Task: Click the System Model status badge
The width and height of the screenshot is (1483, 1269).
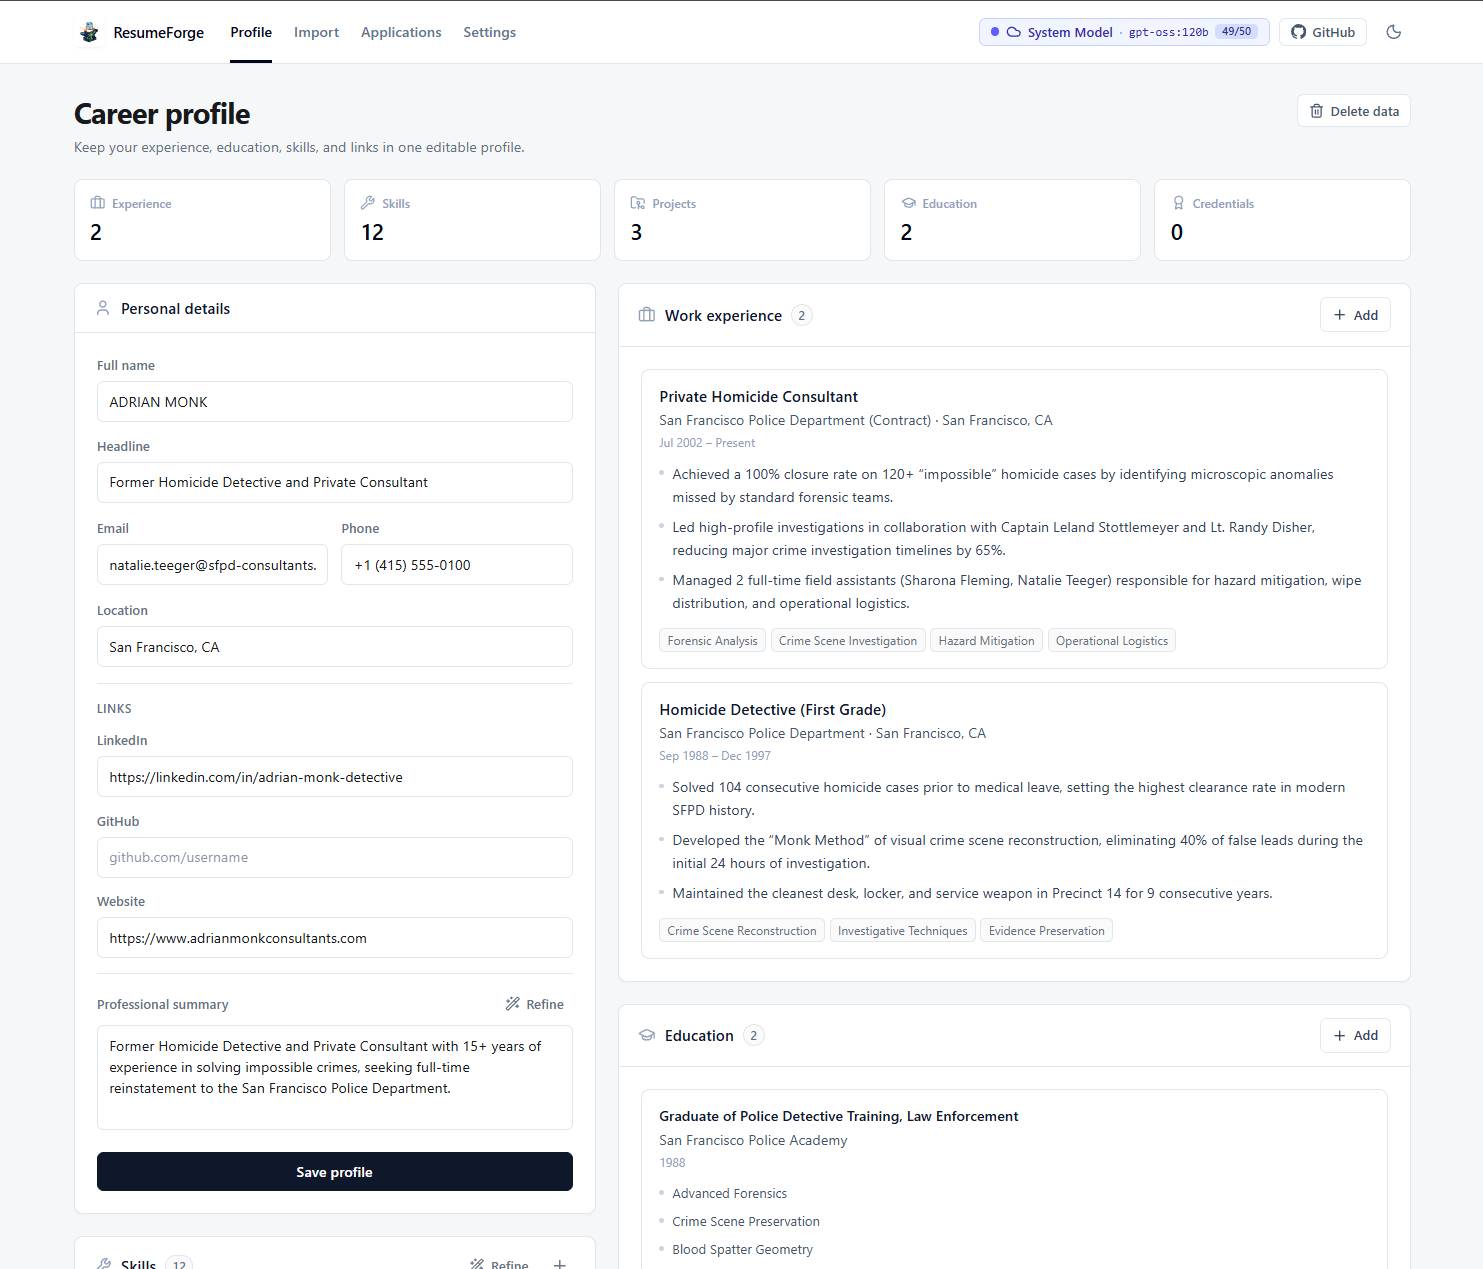Action: [x=1124, y=32]
